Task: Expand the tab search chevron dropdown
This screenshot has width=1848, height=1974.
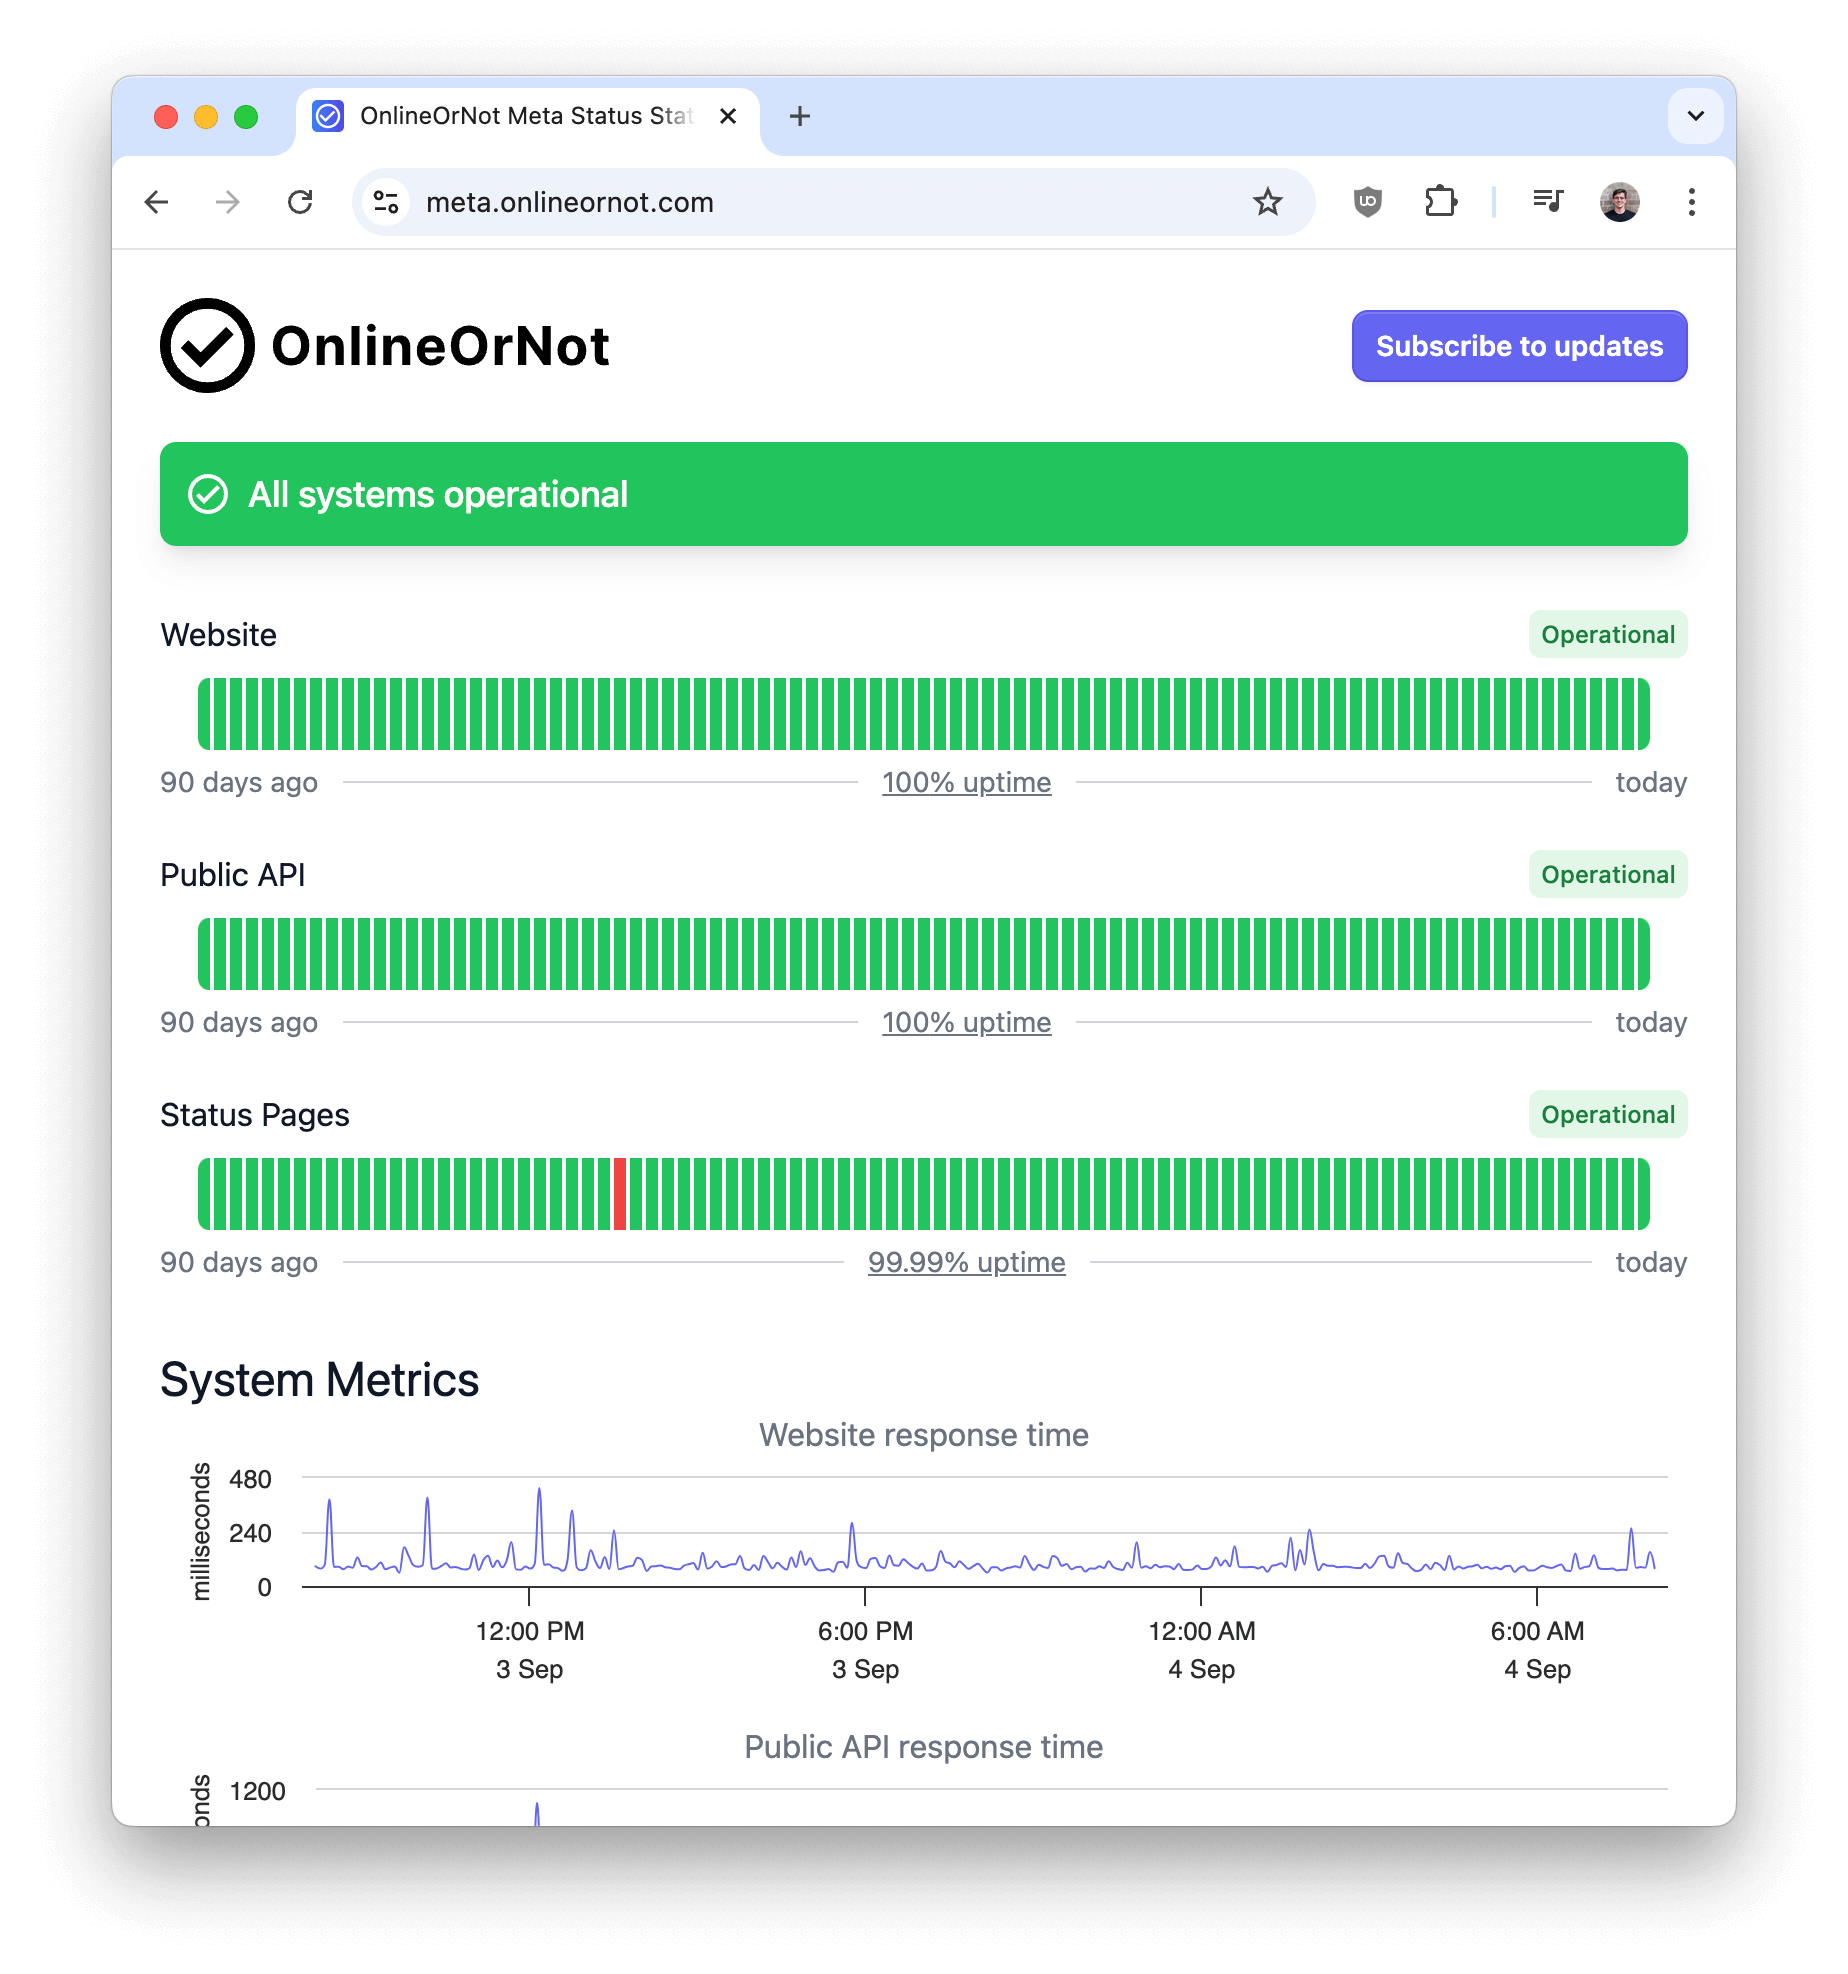Action: (x=1695, y=116)
